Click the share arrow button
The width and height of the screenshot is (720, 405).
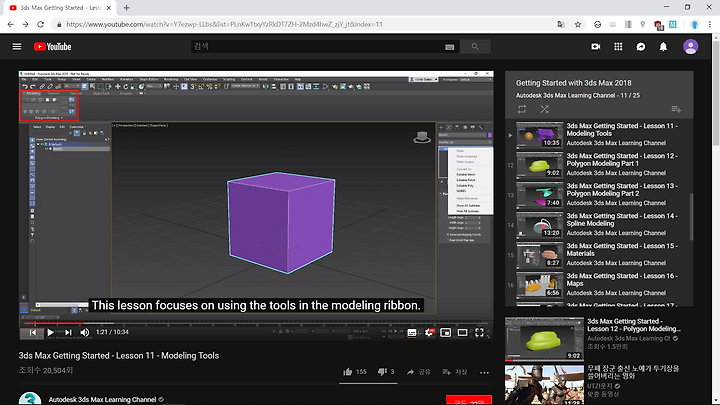(418, 372)
